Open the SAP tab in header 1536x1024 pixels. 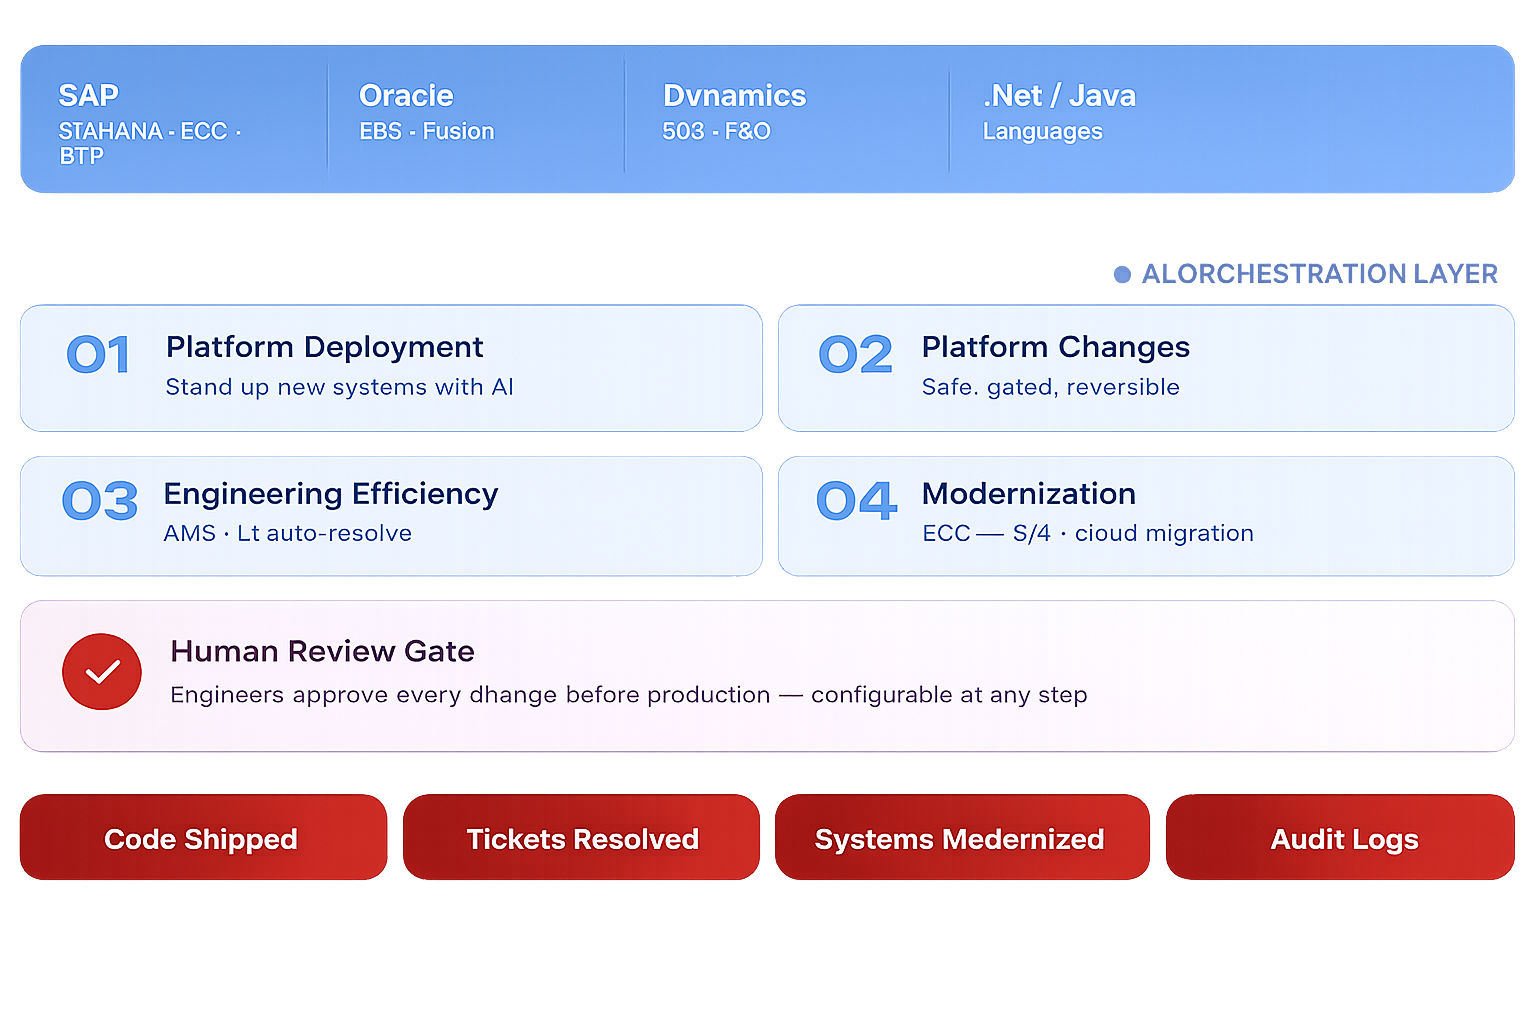pyautogui.click(x=176, y=119)
